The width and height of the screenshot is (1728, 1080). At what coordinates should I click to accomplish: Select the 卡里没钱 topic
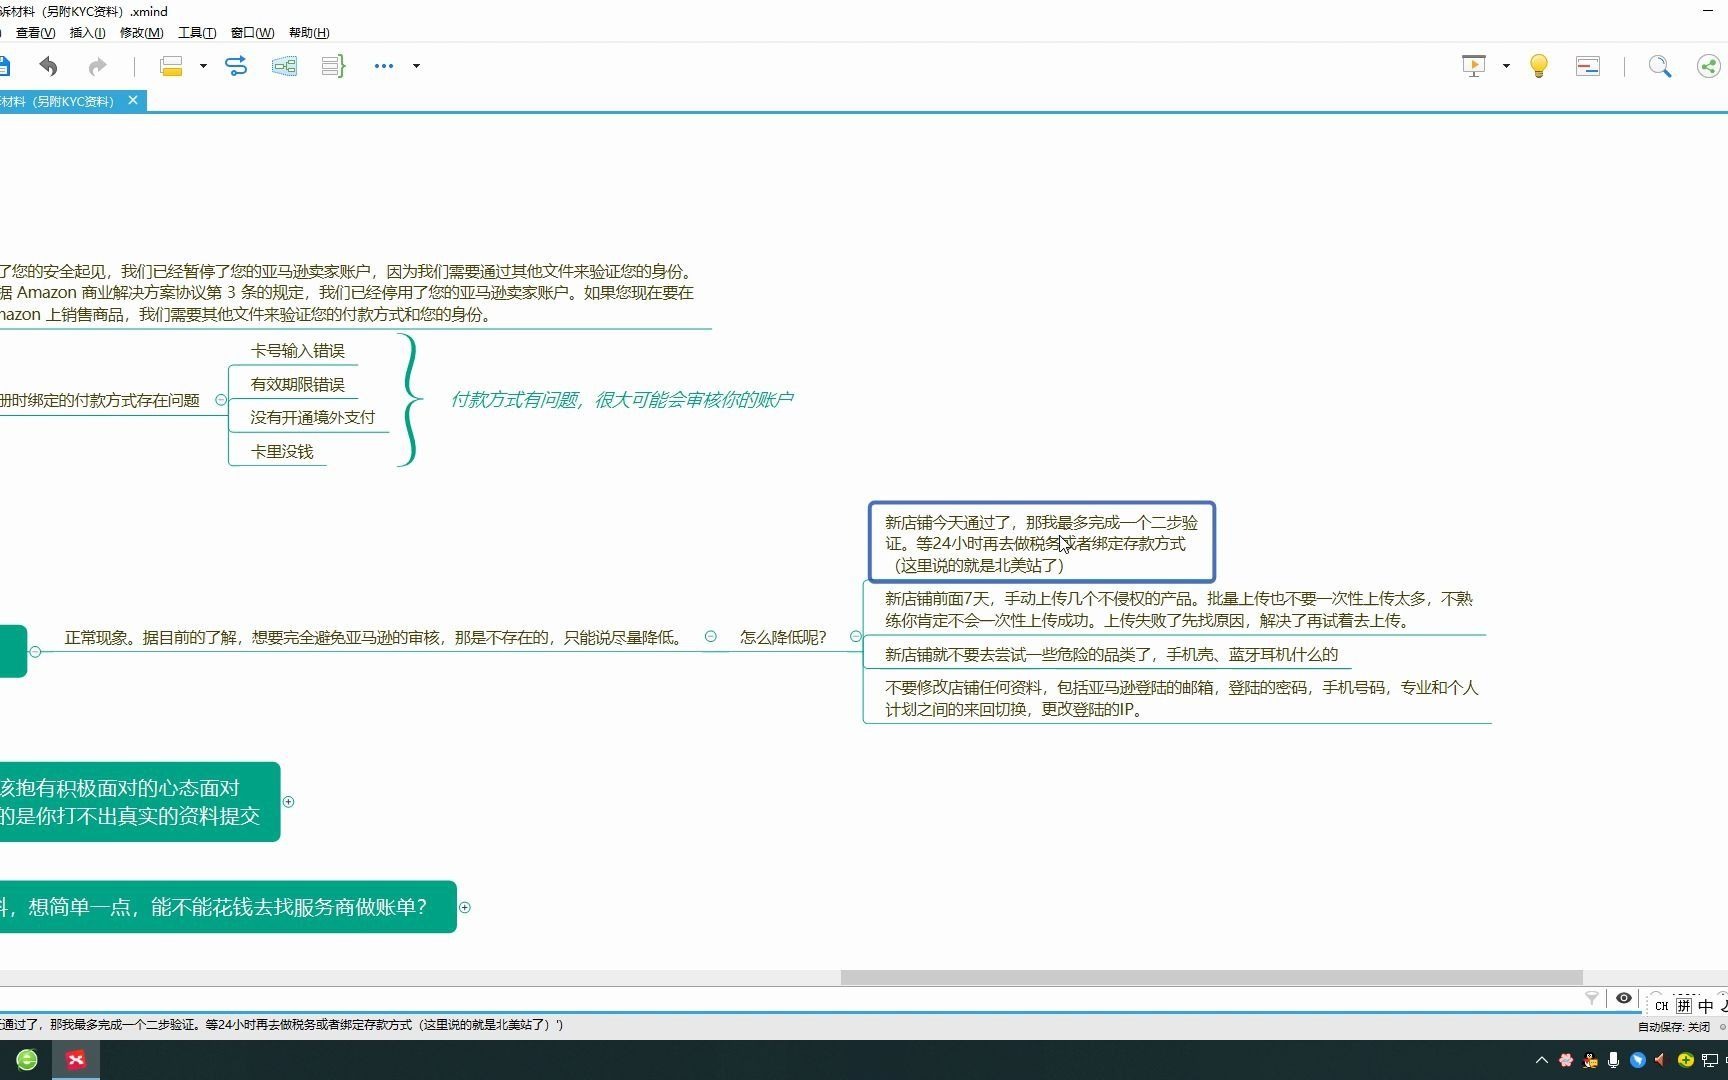(x=282, y=452)
